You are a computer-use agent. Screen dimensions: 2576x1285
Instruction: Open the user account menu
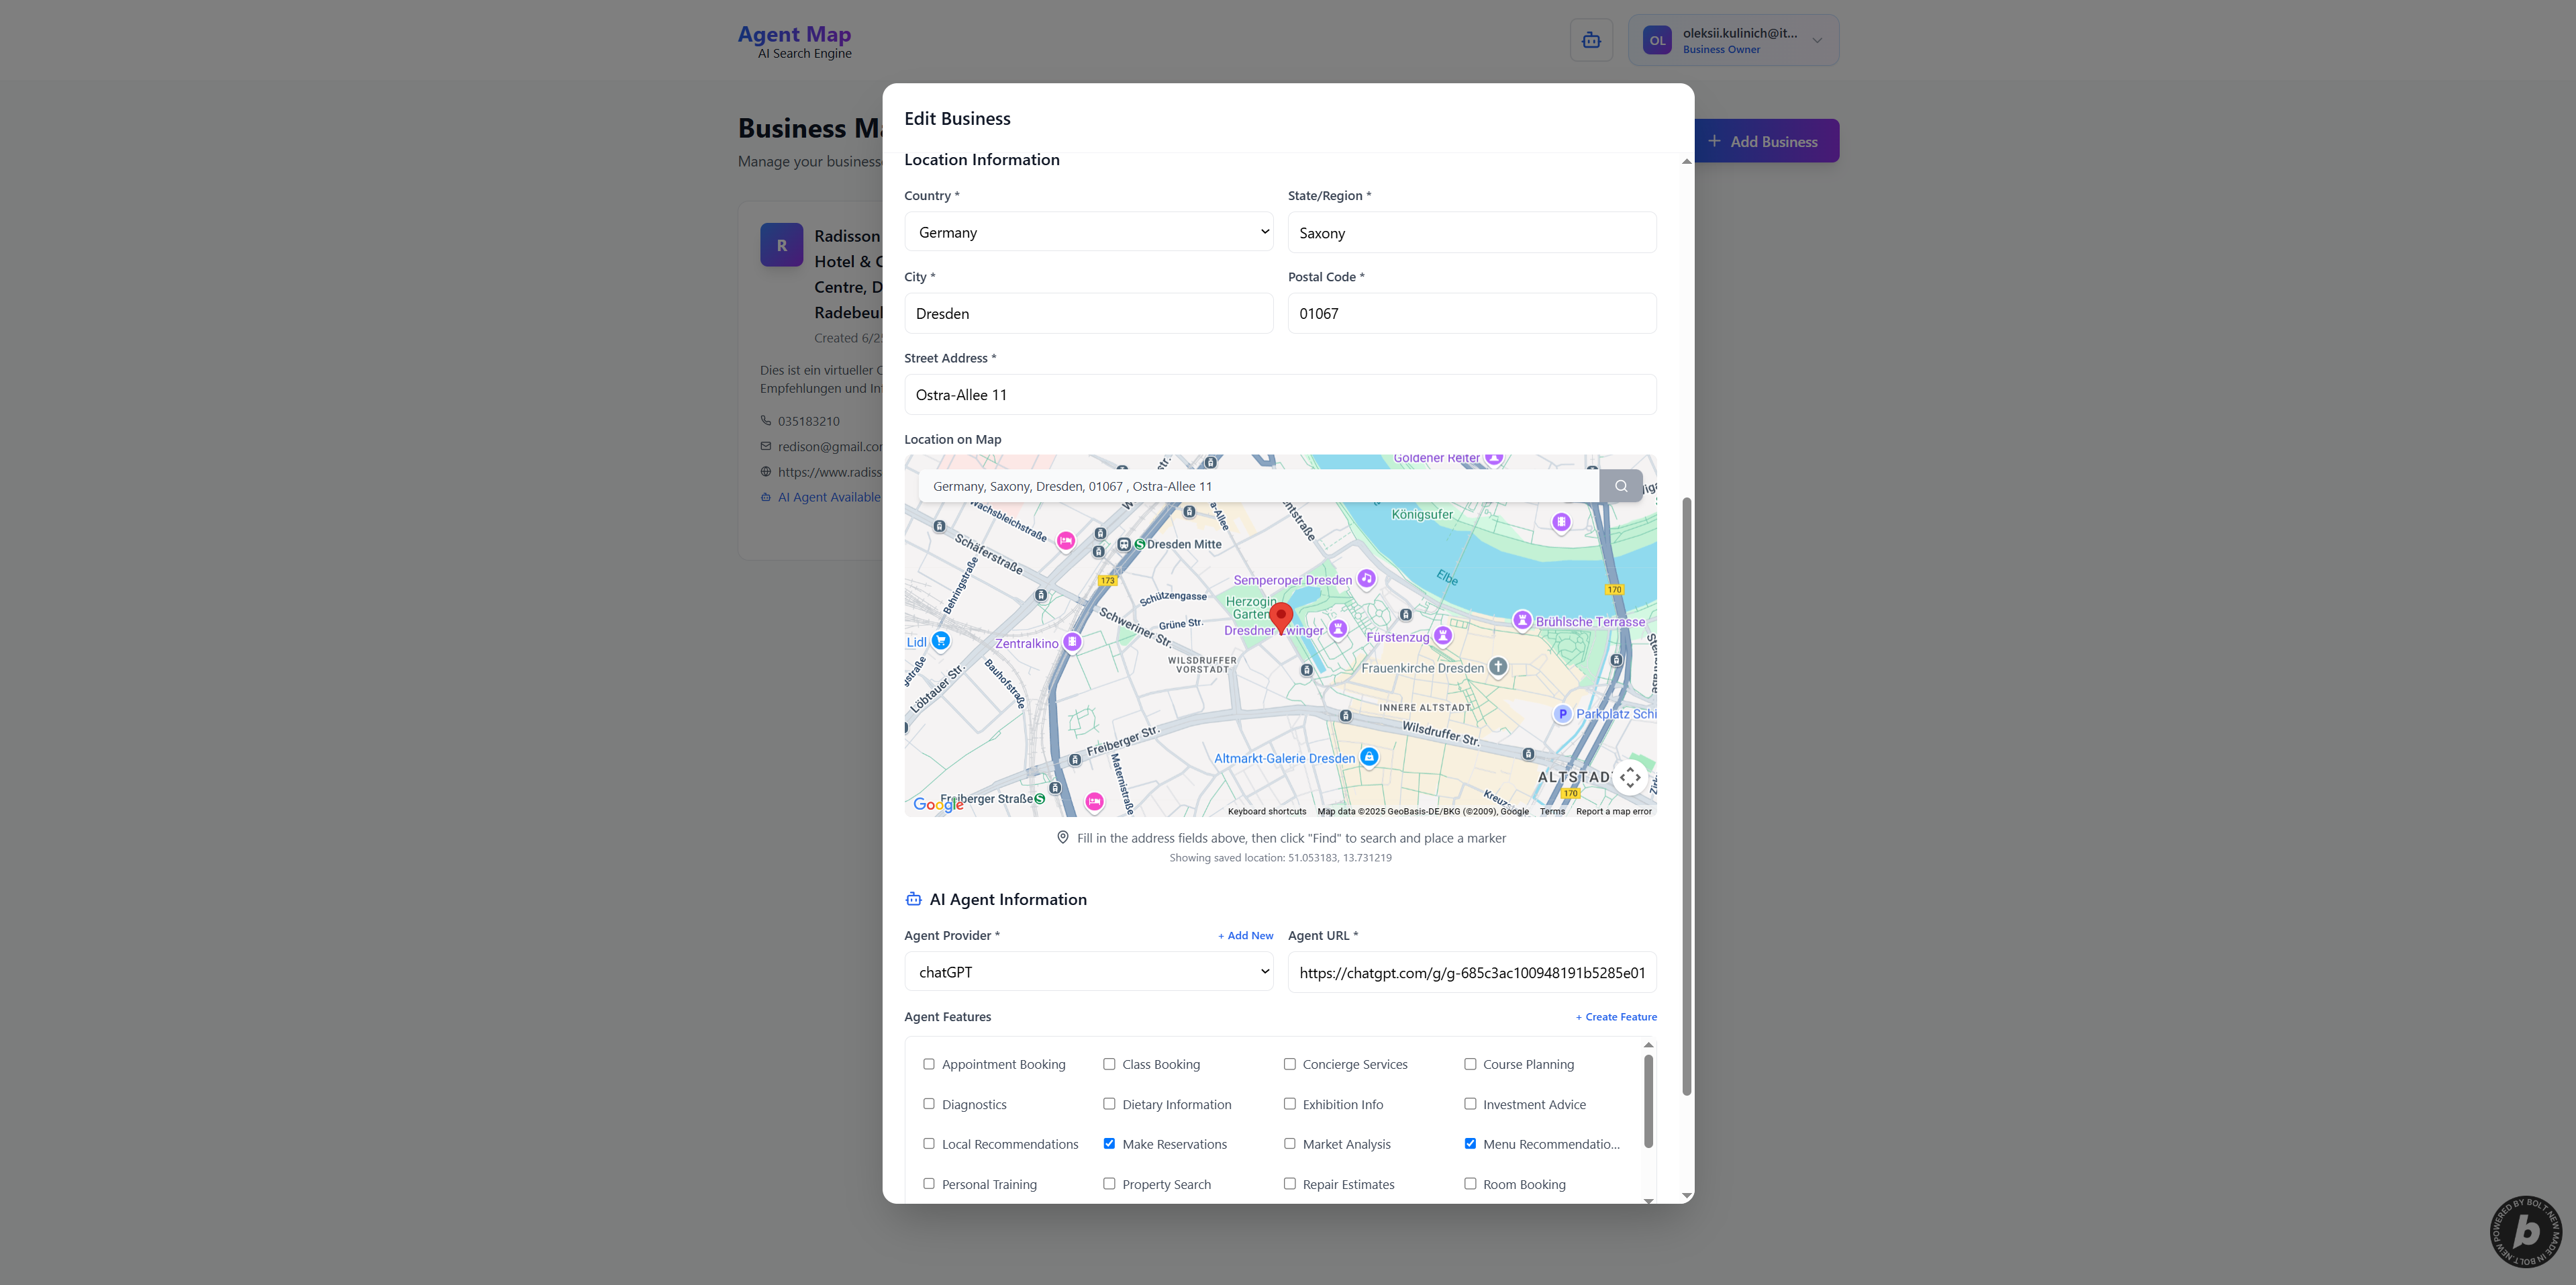[x=1733, y=40]
